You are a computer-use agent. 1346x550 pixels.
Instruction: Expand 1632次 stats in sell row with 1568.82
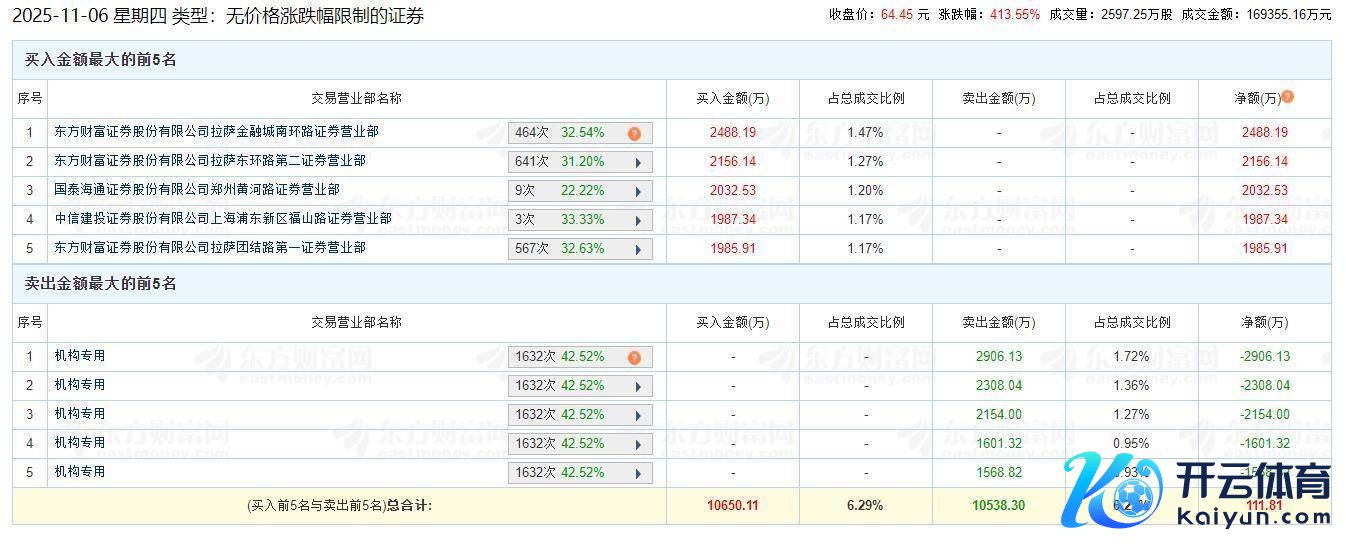click(638, 473)
